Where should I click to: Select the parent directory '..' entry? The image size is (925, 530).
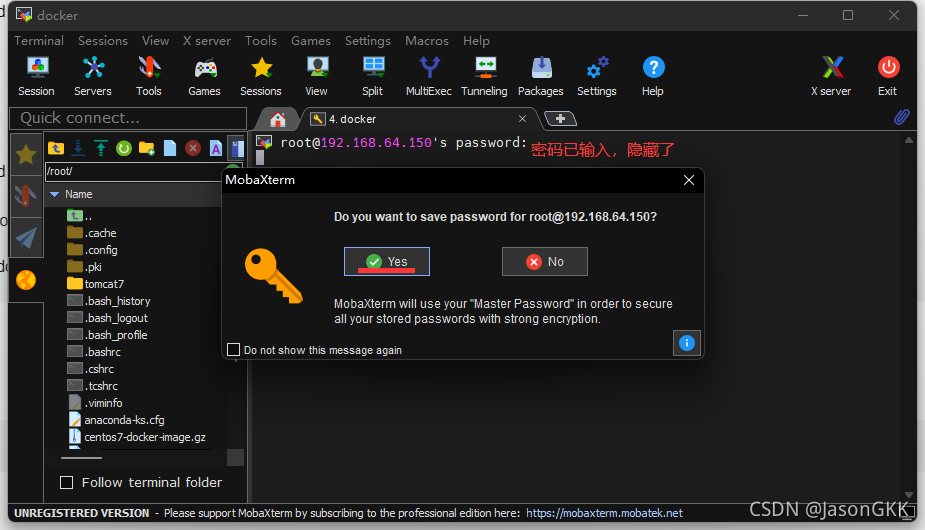coord(80,216)
